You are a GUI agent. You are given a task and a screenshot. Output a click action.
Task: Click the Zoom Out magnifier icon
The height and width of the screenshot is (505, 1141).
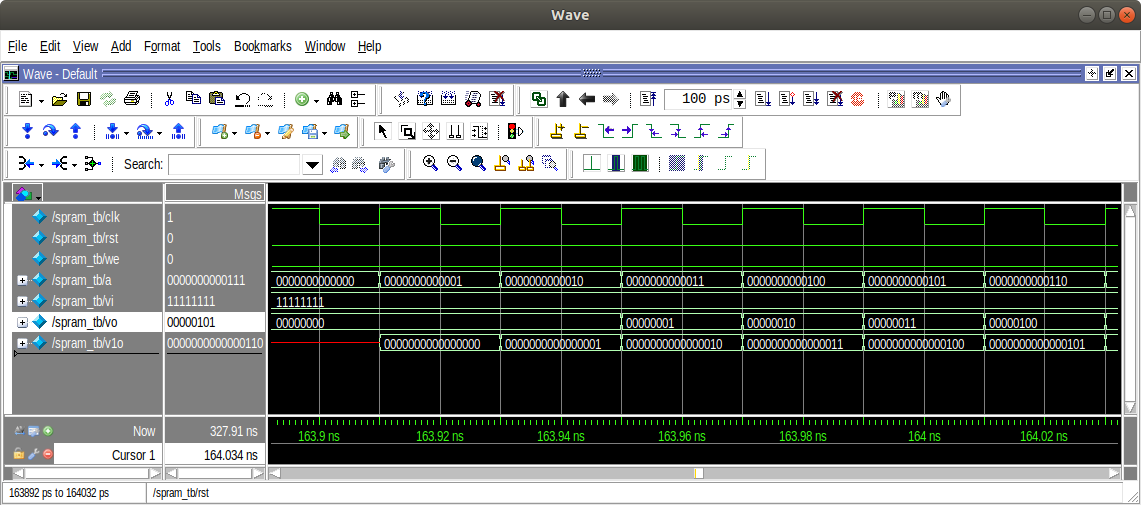coord(454,164)
